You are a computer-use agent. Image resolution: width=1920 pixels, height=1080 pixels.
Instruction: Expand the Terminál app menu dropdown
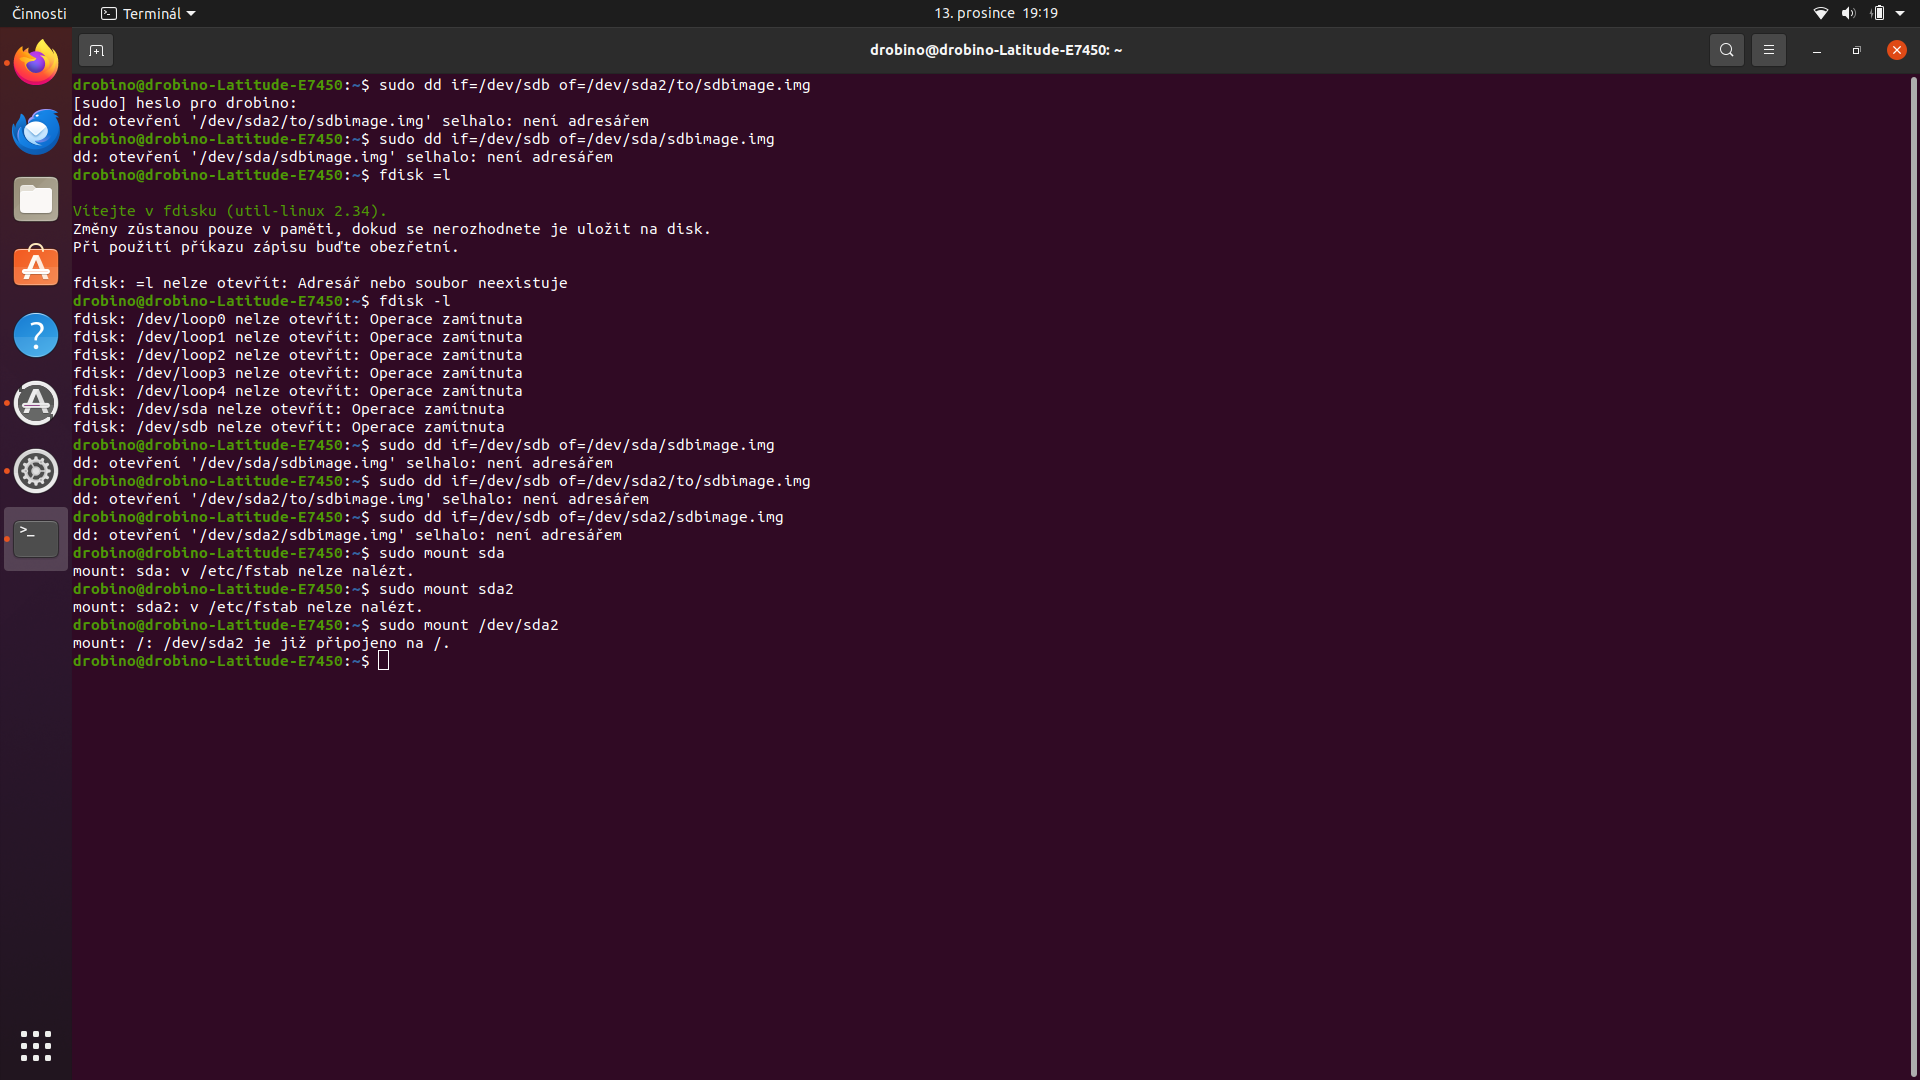pyautogui.click(x=149, y=13)
